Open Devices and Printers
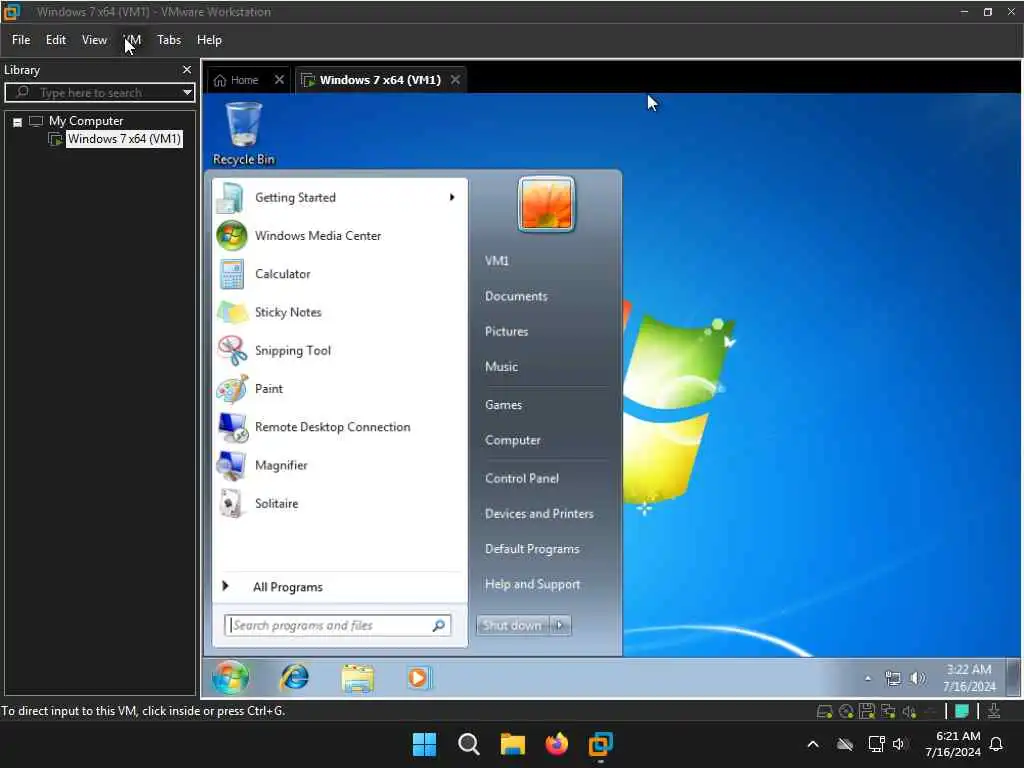The height and width of the screenshot is (768, 1024). point(539,513)
